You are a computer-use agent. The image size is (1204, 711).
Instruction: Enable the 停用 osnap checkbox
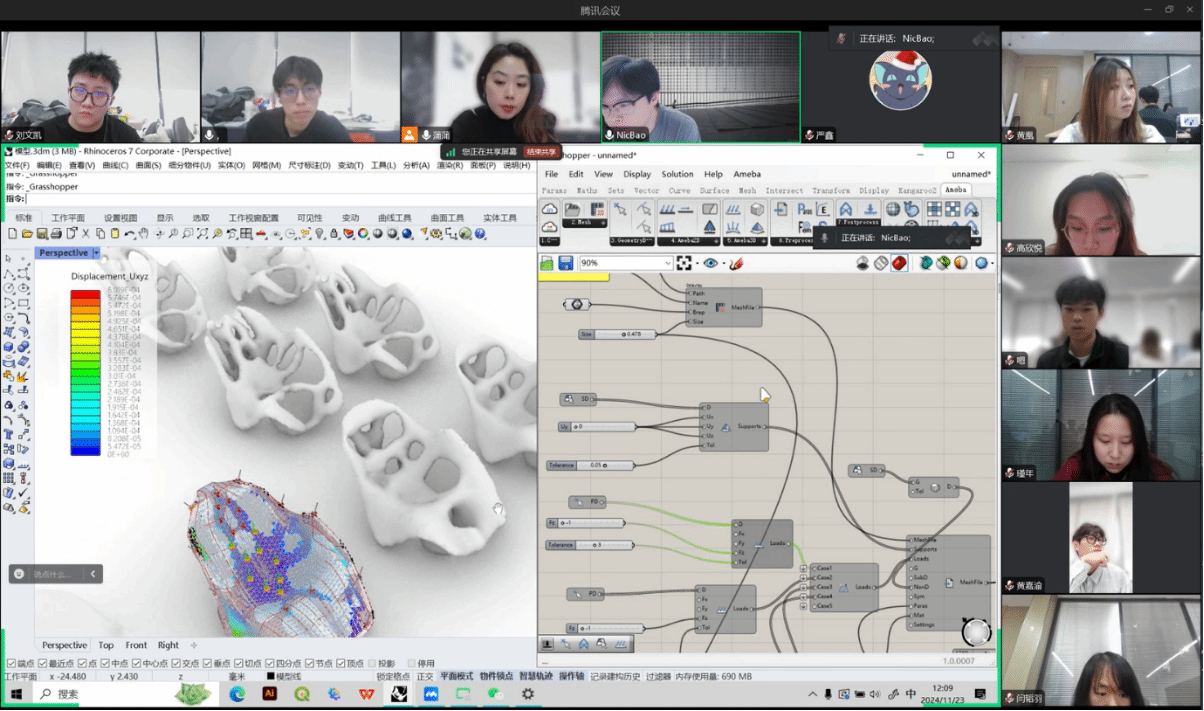[x=412, y=663]
